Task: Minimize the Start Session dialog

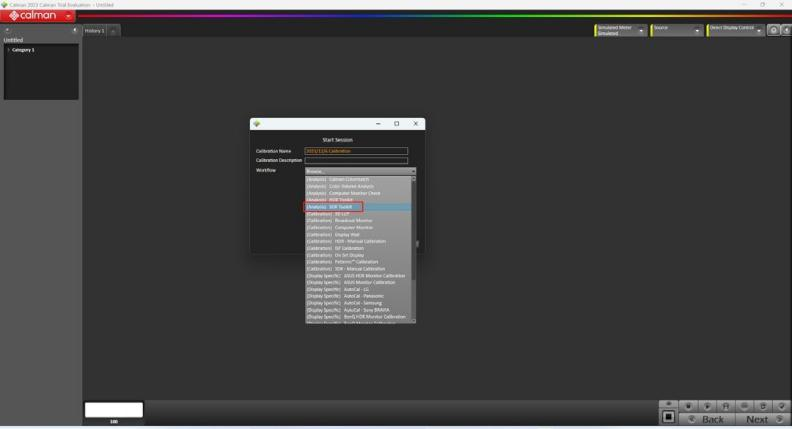Action: coord(378,124)
